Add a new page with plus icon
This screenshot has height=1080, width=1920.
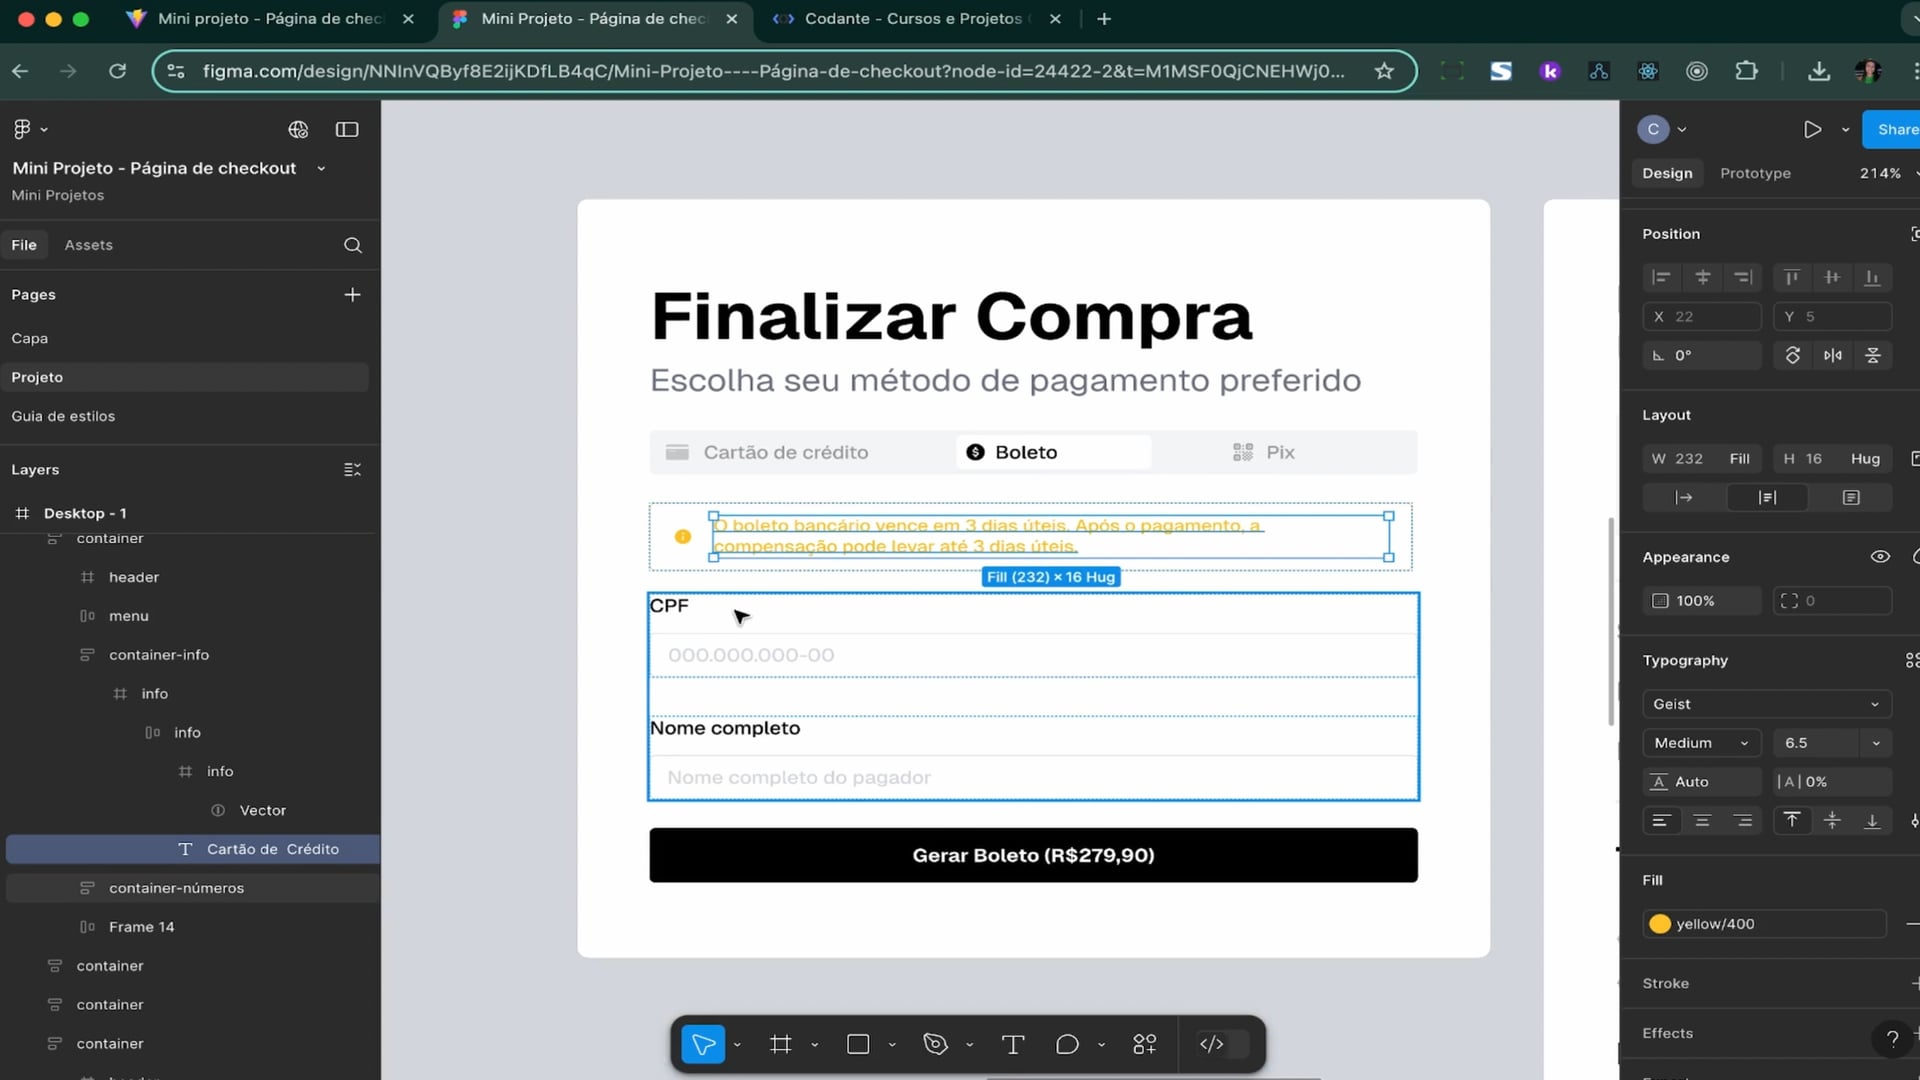[352, 295]
